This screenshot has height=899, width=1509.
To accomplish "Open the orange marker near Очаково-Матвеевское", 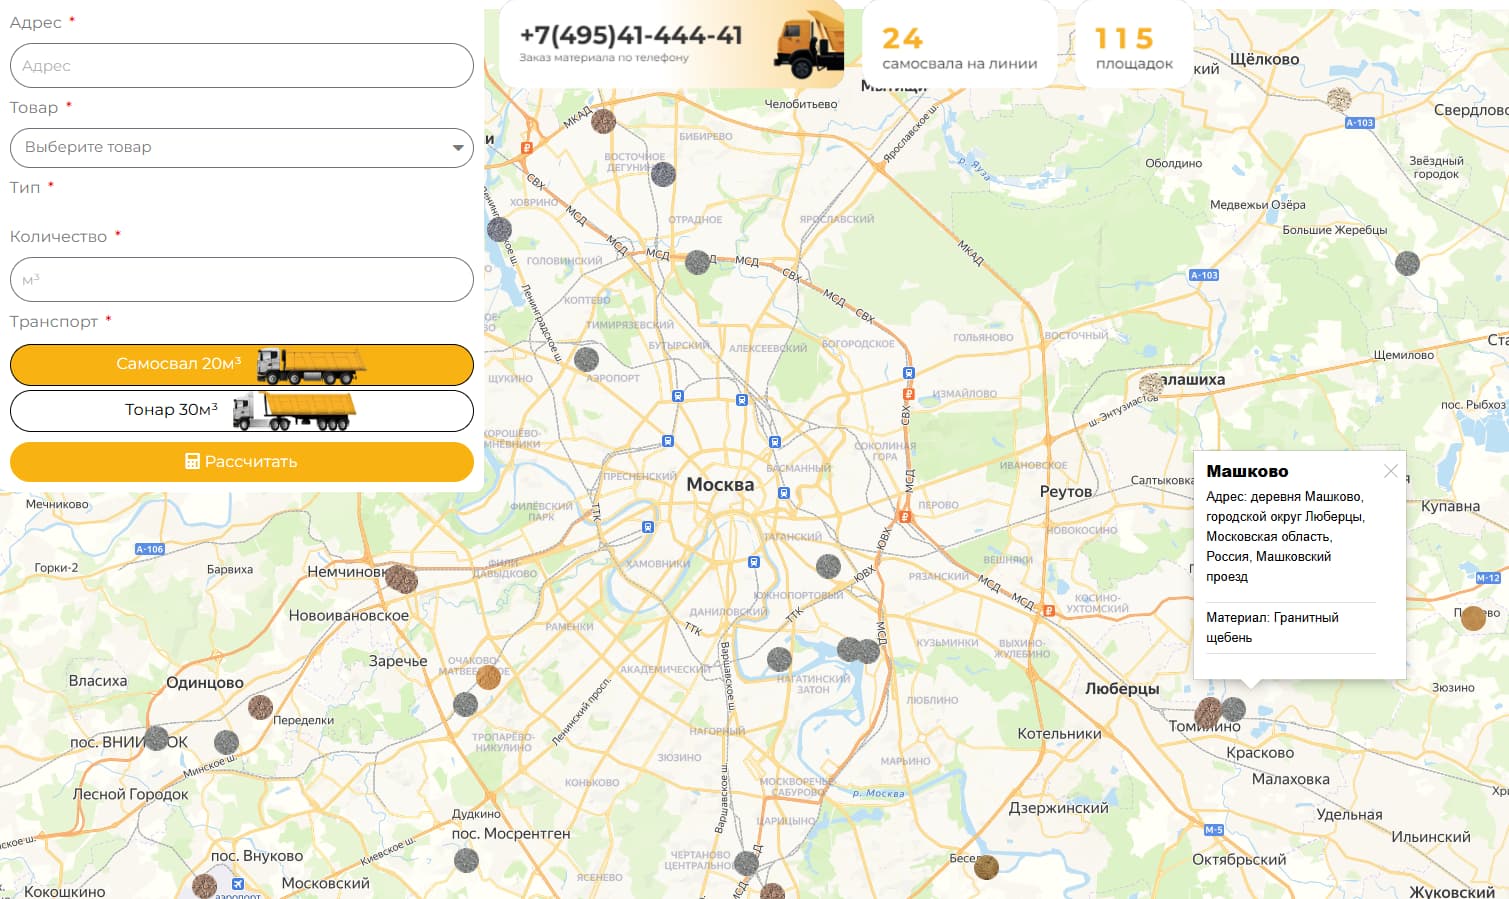I will pyautogui.click(x=488, y=677).
